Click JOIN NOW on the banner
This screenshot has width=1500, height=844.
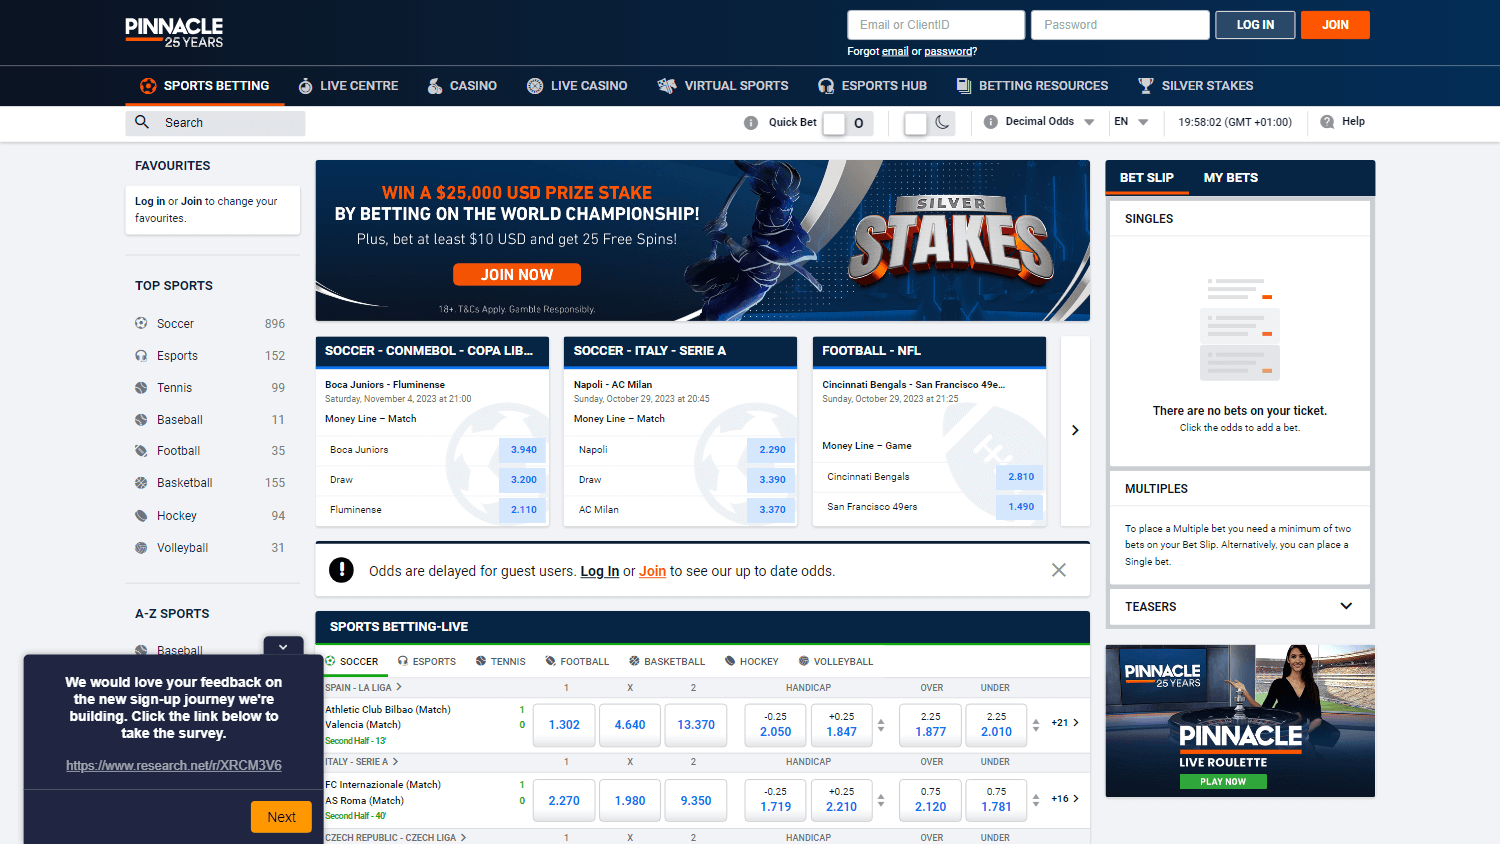(x=517, y=274)
